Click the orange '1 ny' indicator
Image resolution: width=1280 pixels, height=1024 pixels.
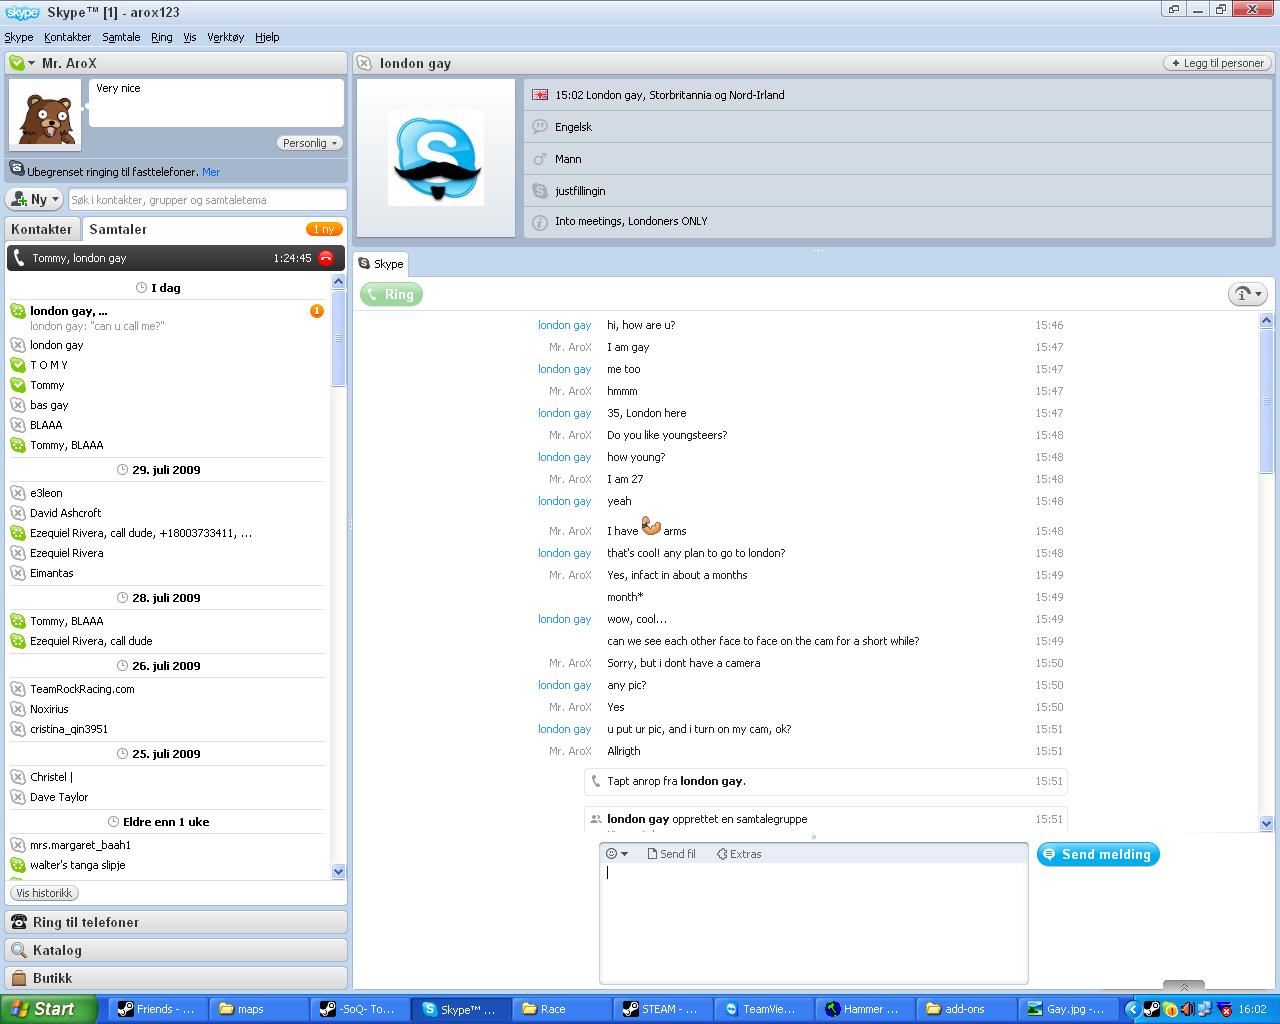click(x=324, y=229)
